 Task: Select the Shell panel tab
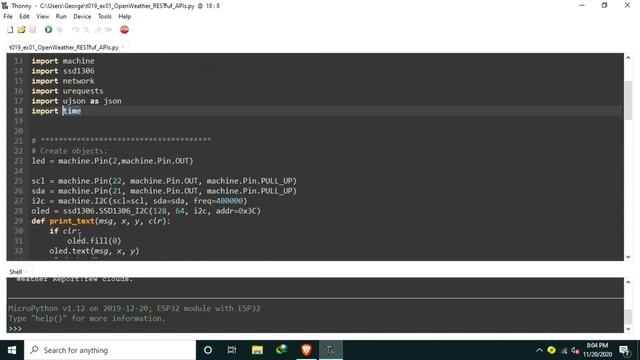[16, 272]
